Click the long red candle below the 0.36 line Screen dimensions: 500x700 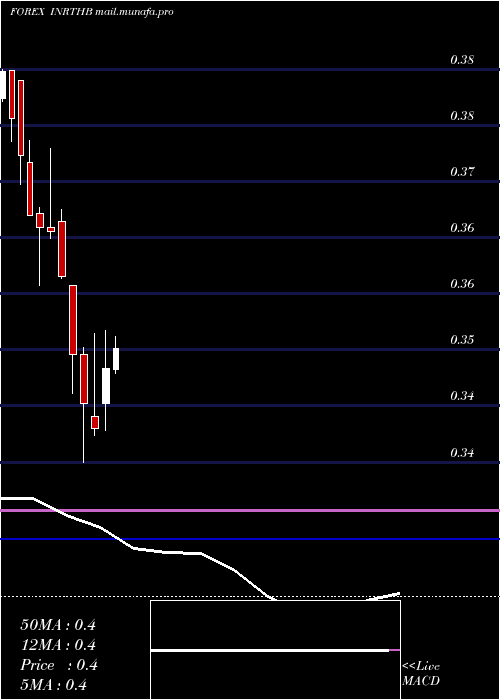click(x=73, y=320)
